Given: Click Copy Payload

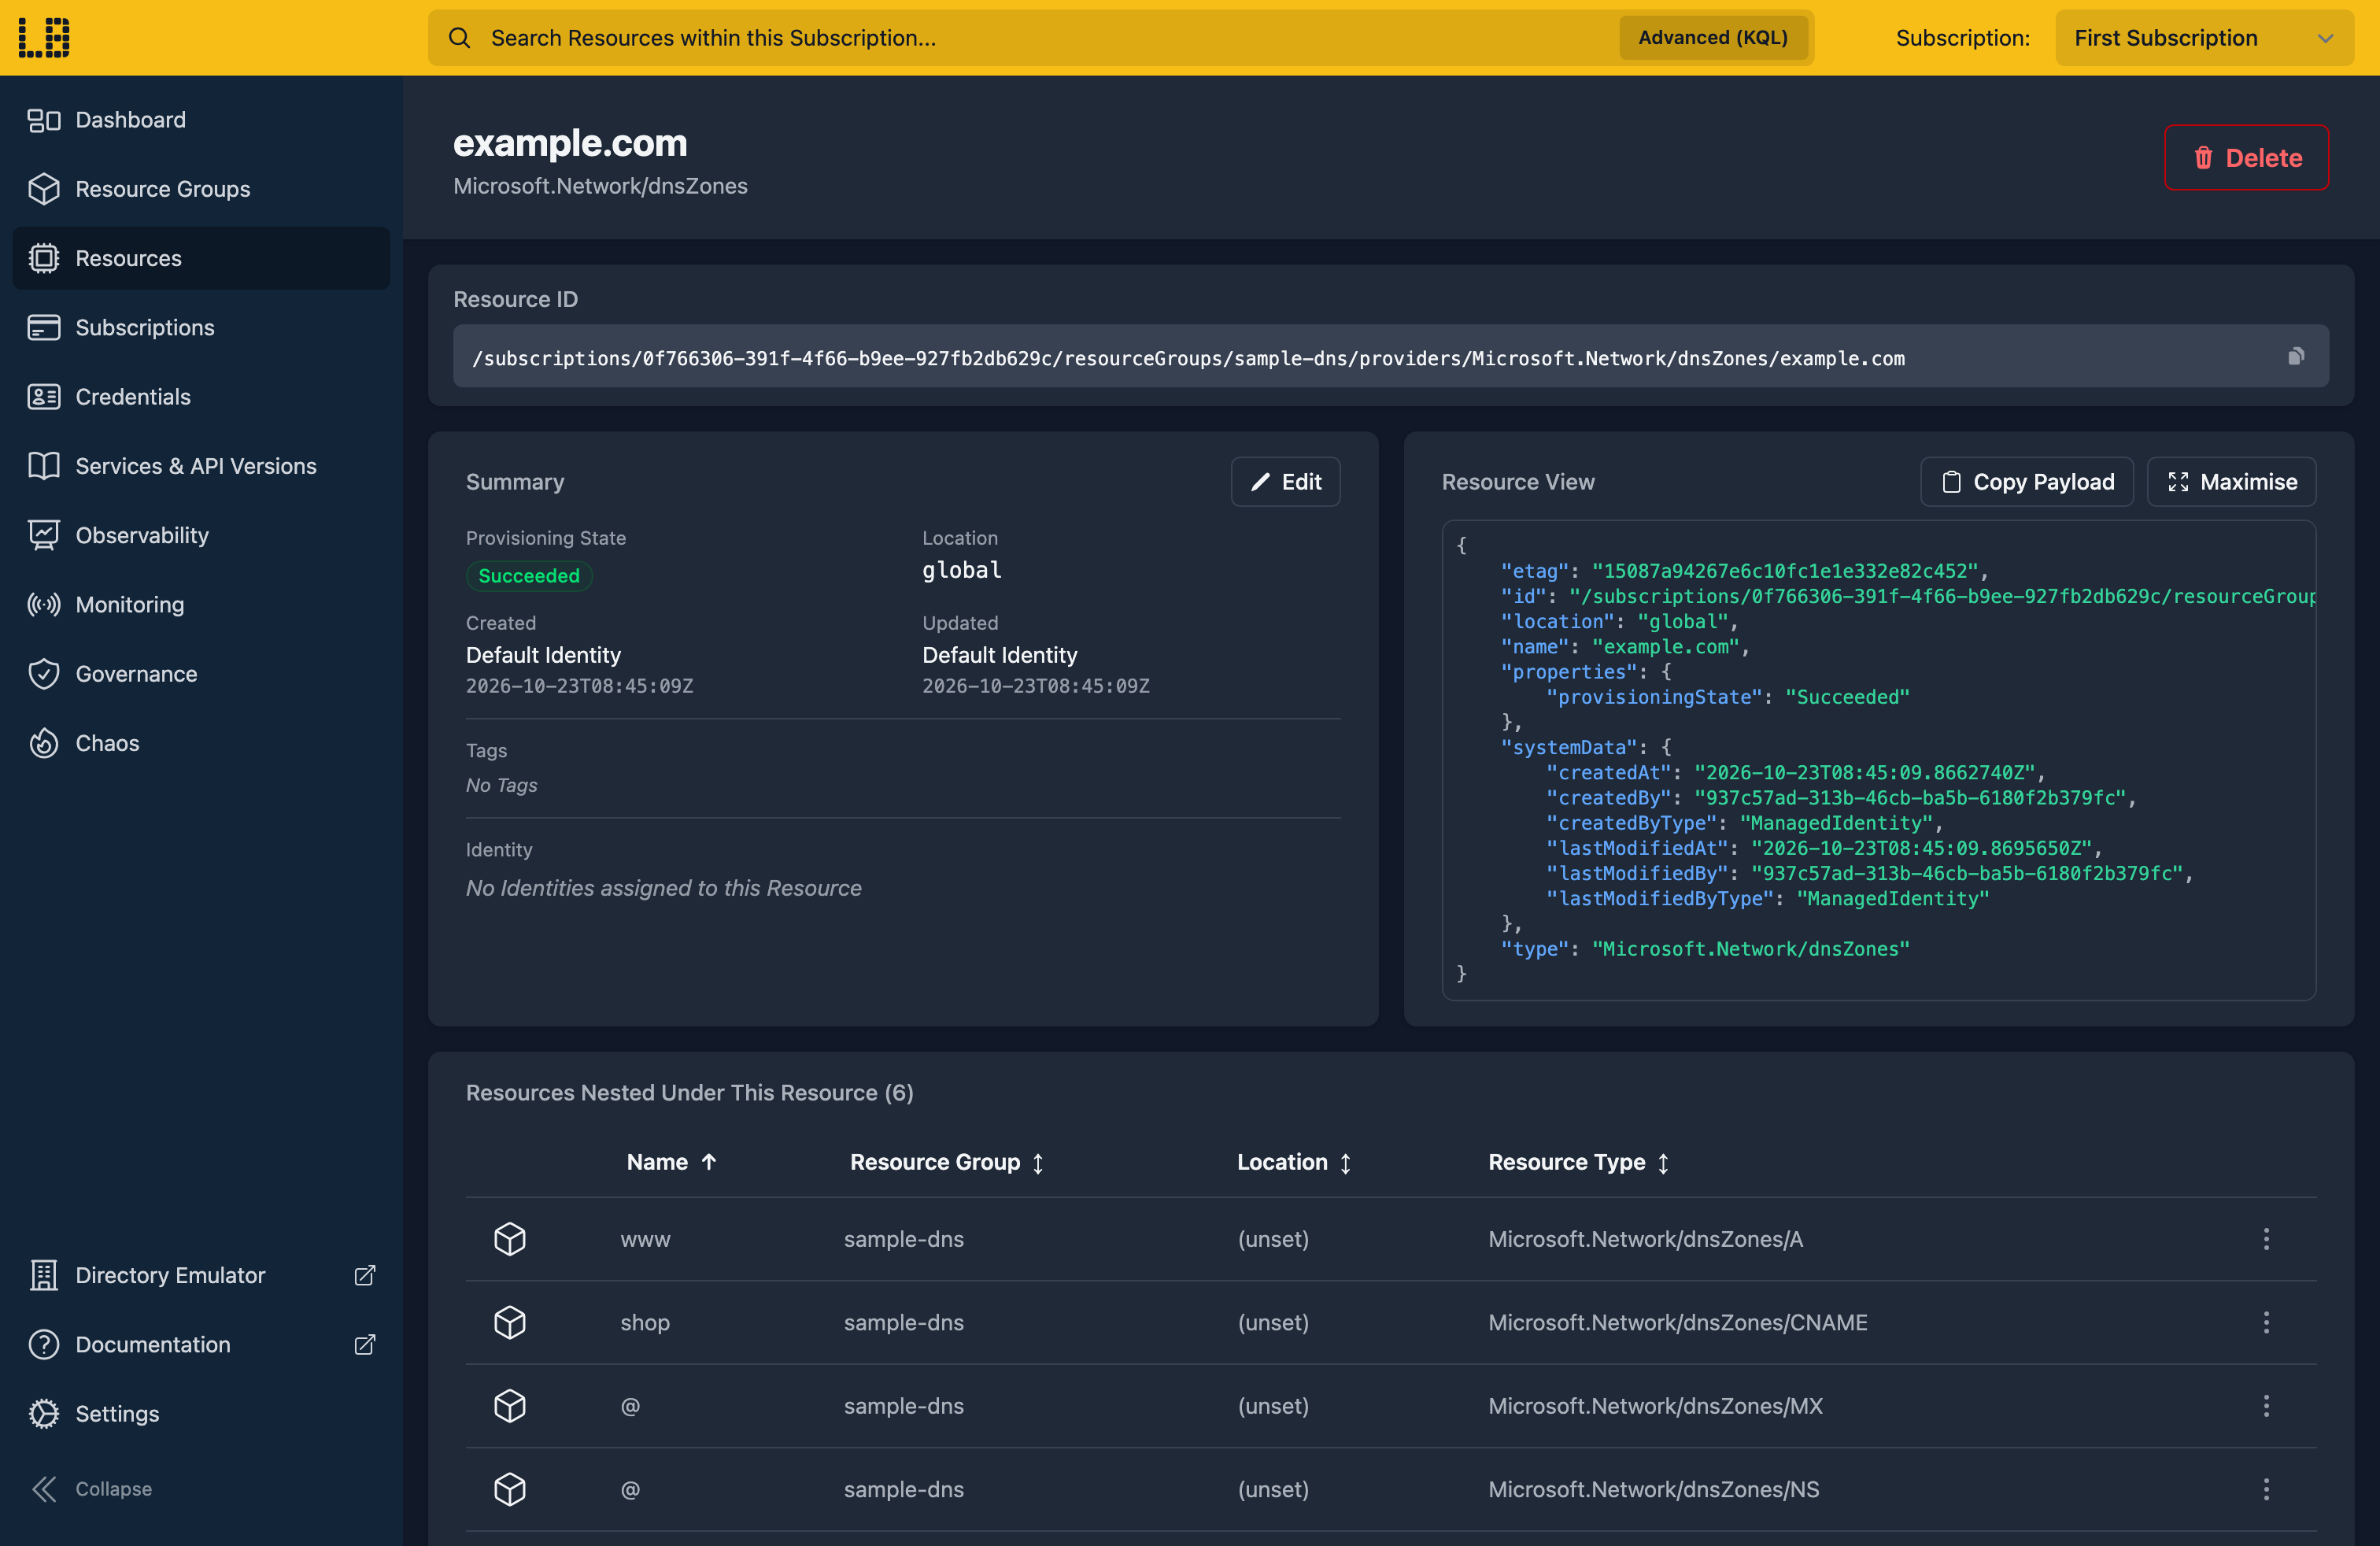Looking at the screenshot, I should 2026,482.
